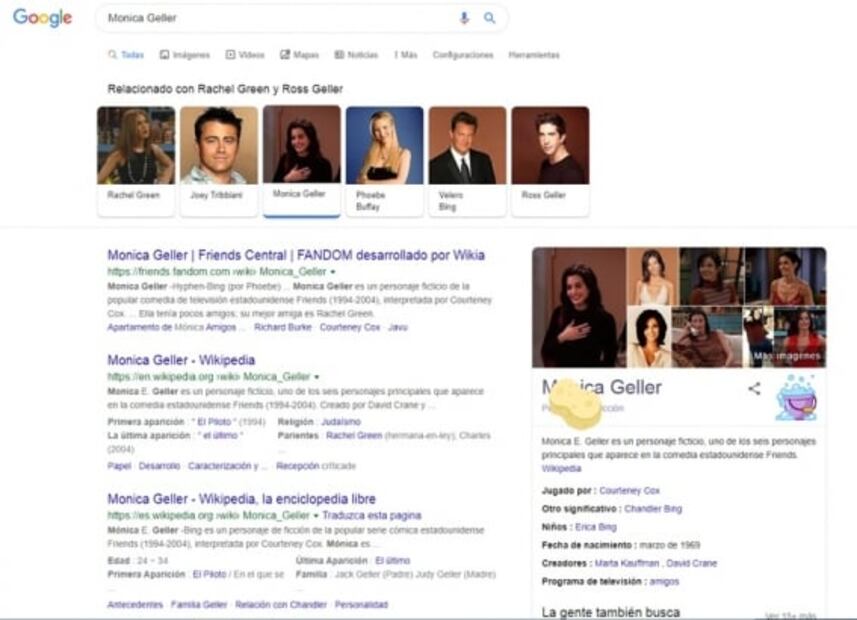Click the purple bubble cup icon
857x620 pixels.
796,397
